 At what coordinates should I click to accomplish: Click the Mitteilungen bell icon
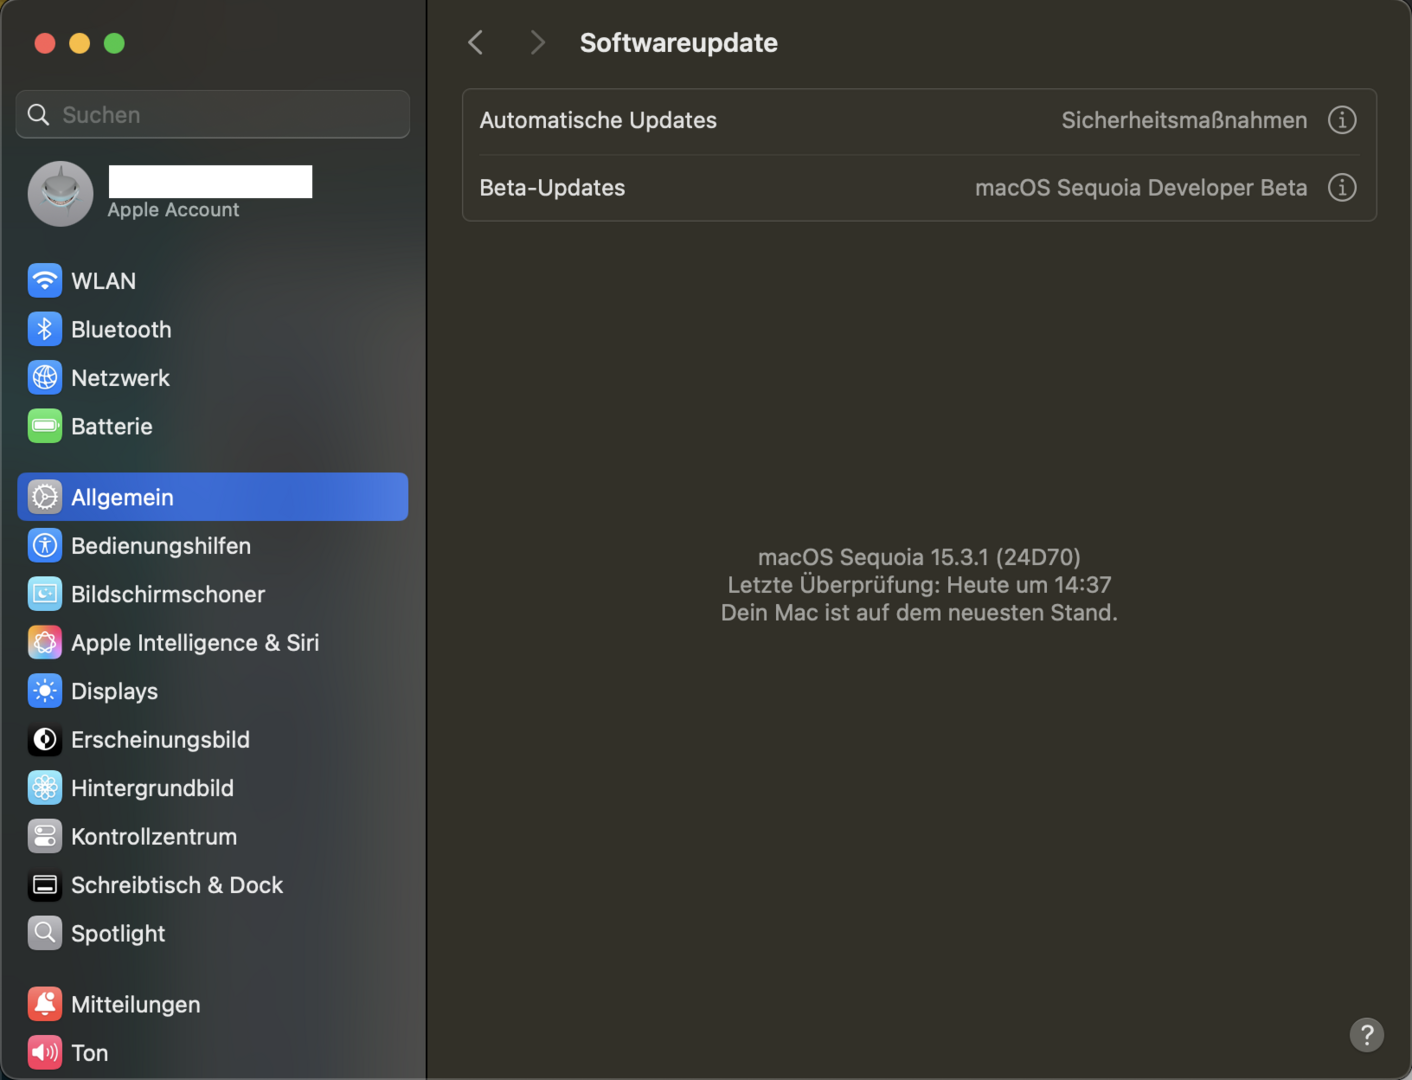click(x=45, y=1005)
